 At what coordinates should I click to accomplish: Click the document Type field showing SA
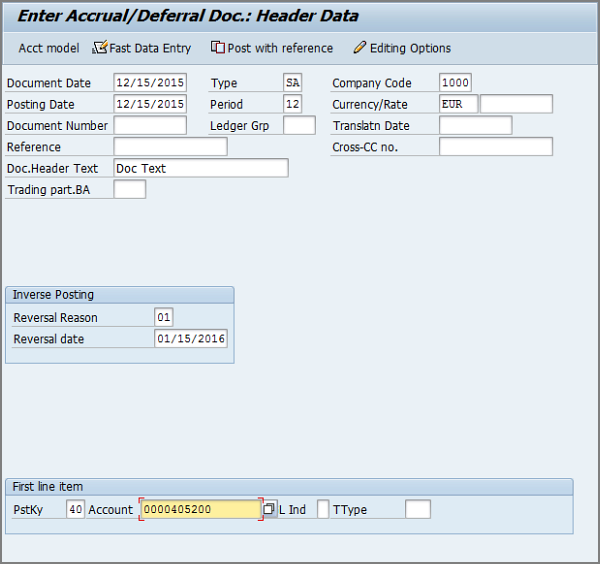(292, 83)
